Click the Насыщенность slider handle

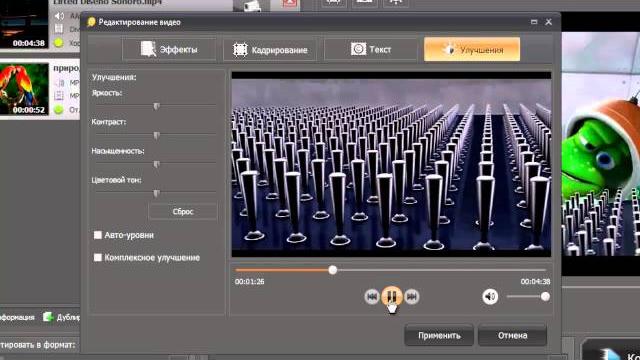pos(156,164)
